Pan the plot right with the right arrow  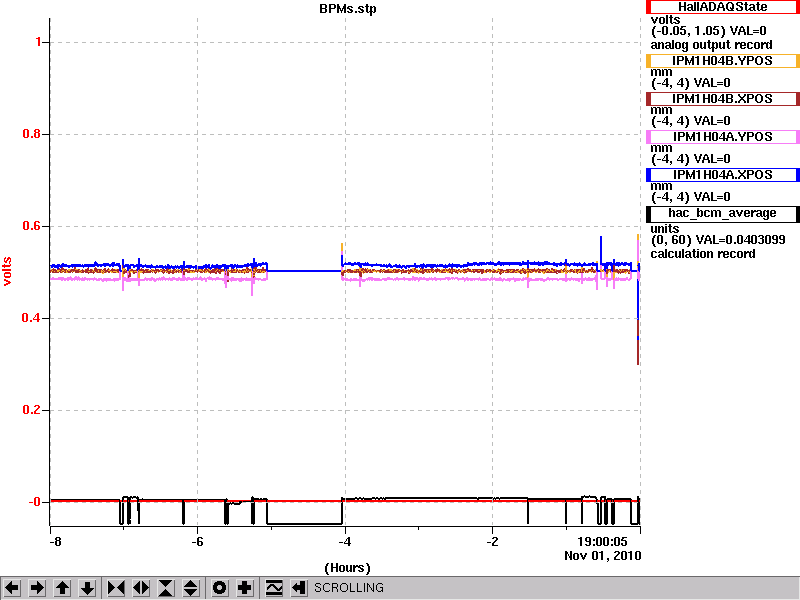(x=37, y=588)
